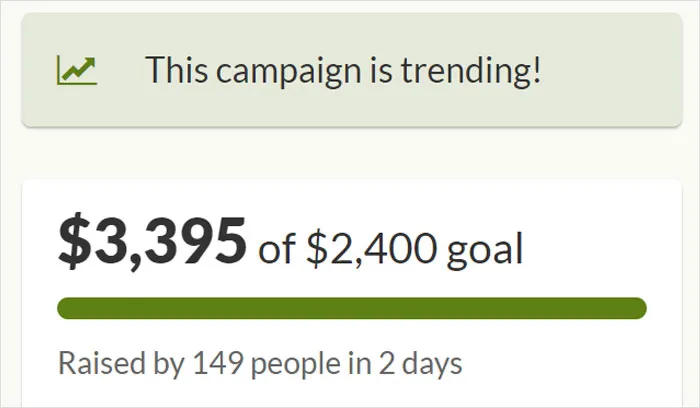This screenshot has height=408, width=700.
Task: Click the word 'This' in the banner
Action: click(176, 69)
